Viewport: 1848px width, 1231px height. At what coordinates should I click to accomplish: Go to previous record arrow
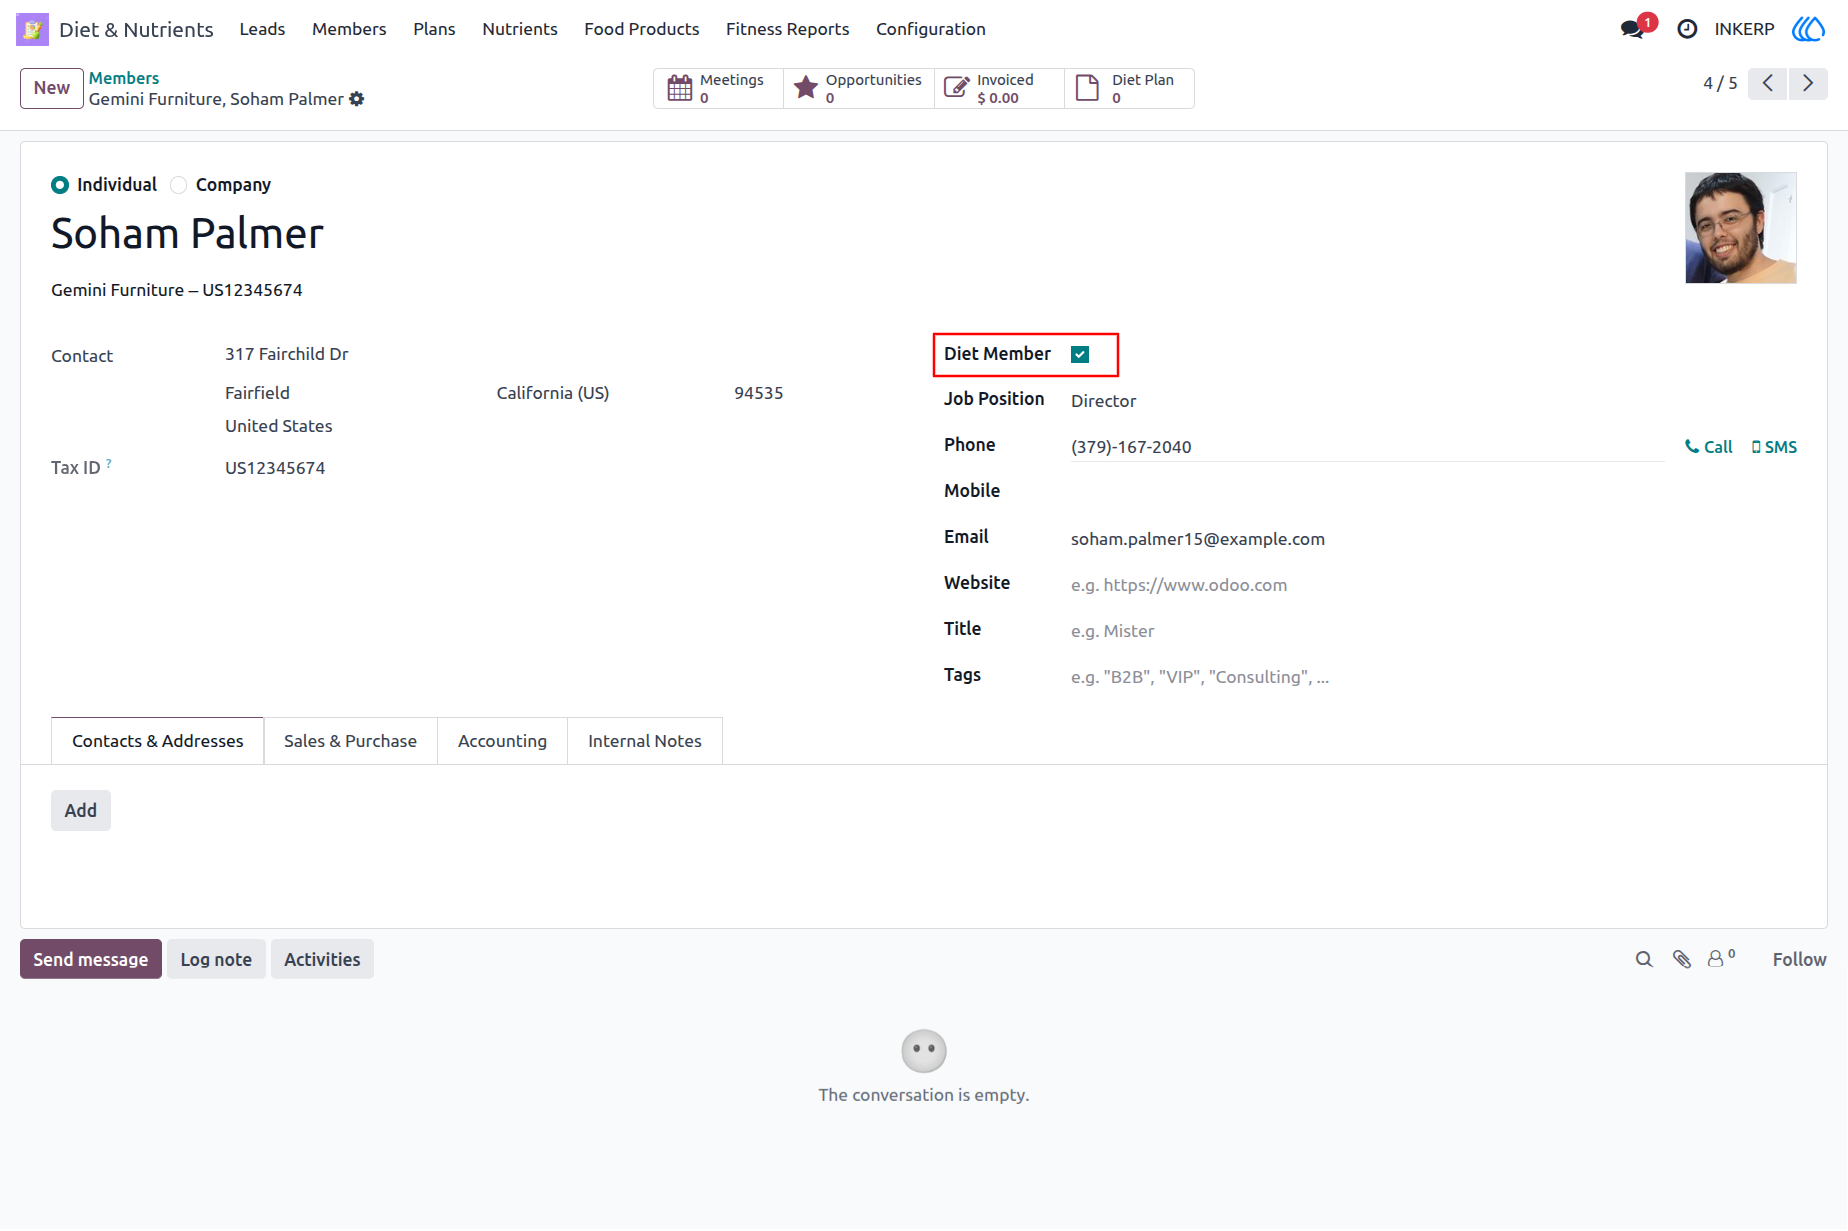(1768, 83)
